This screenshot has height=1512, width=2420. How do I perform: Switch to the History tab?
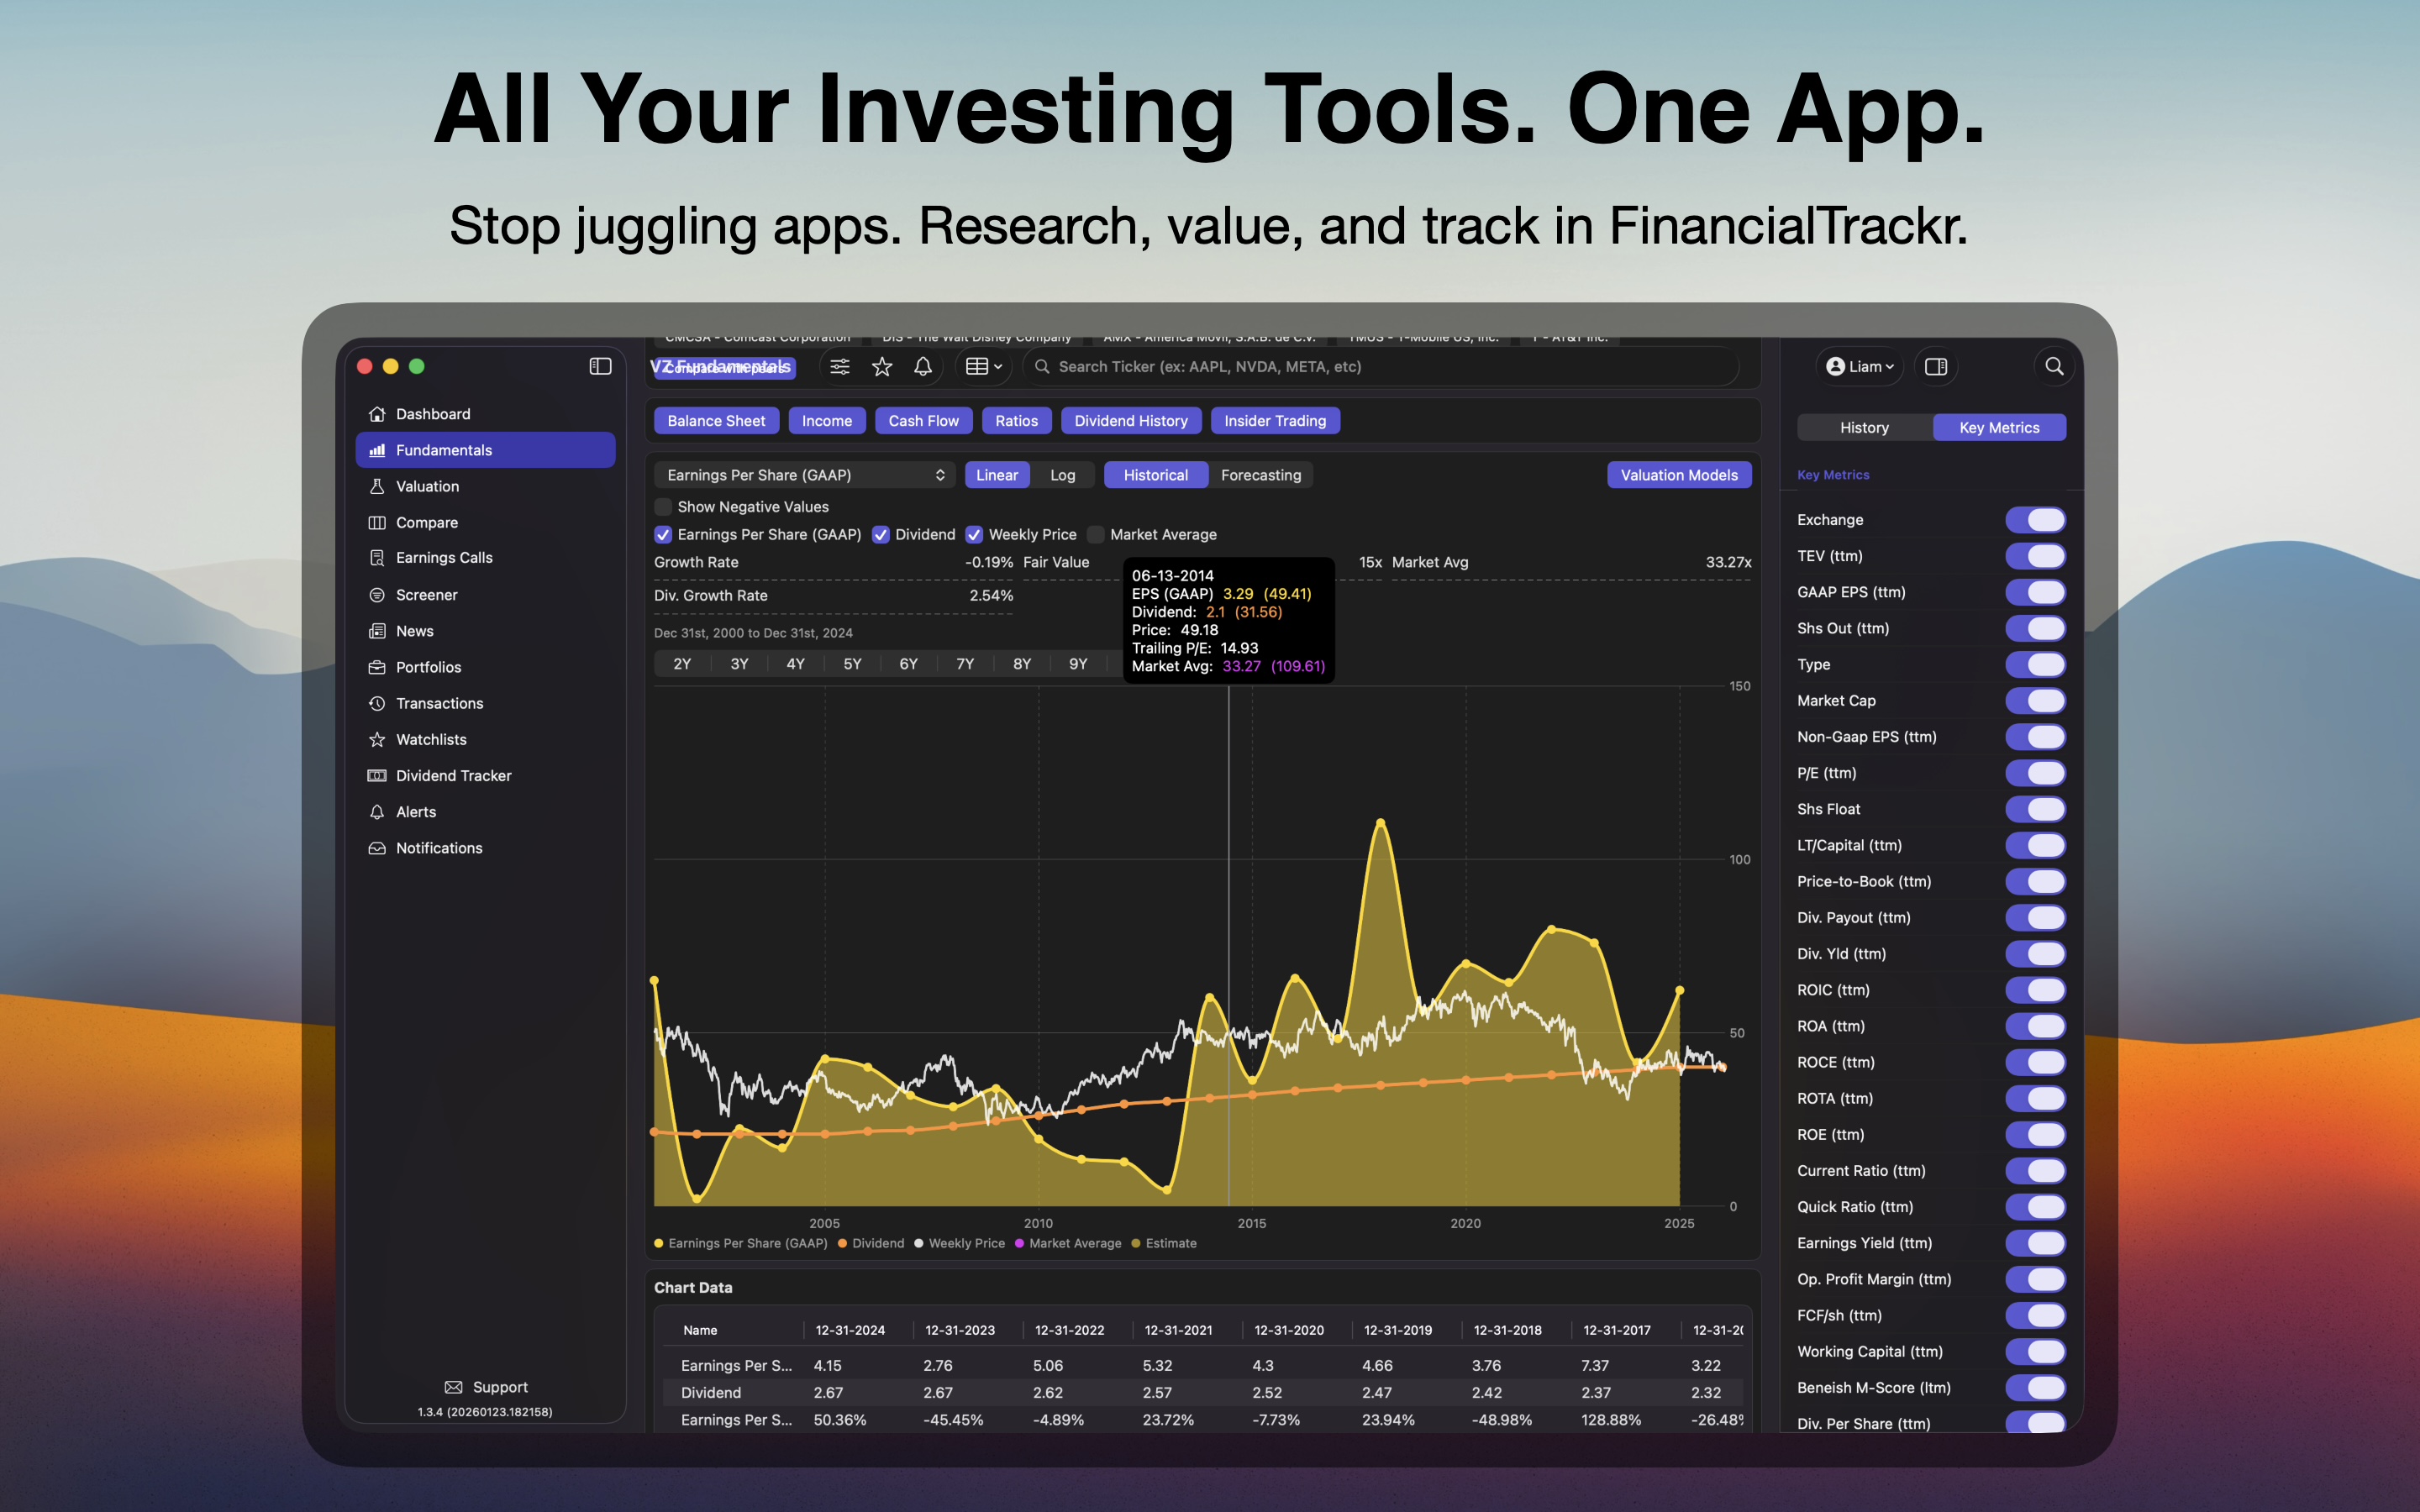1864,428
